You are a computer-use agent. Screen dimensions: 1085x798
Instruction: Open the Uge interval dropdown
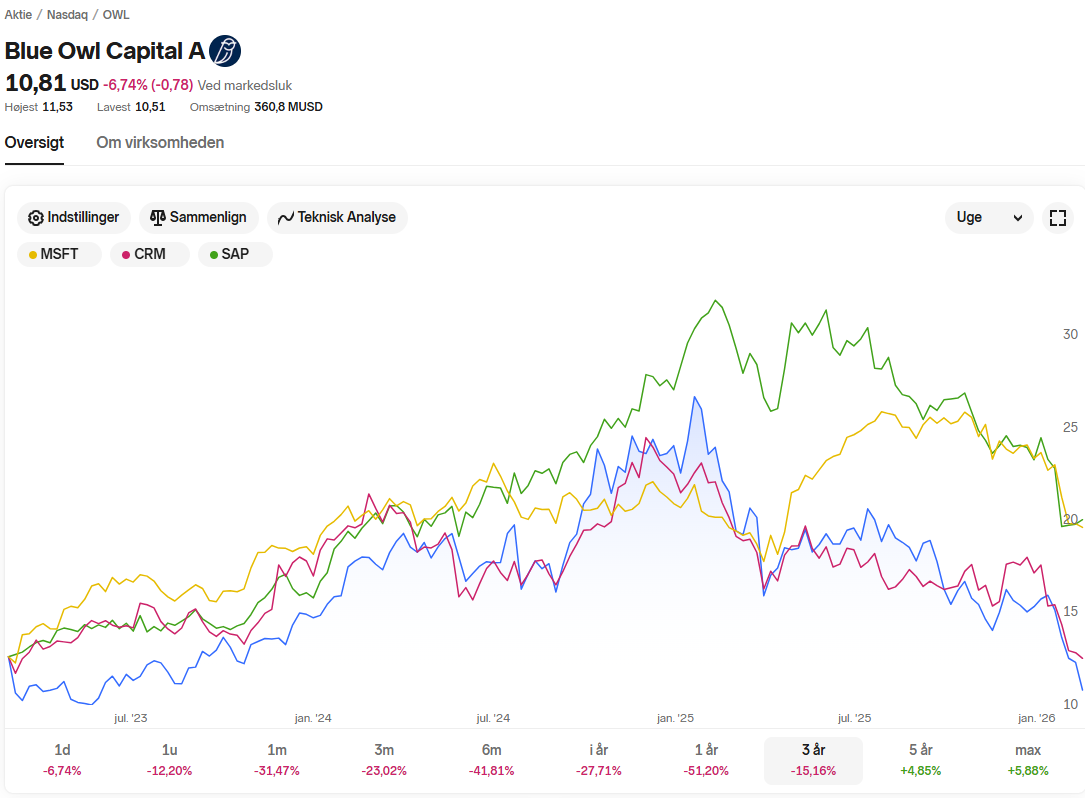coord(989,218)
